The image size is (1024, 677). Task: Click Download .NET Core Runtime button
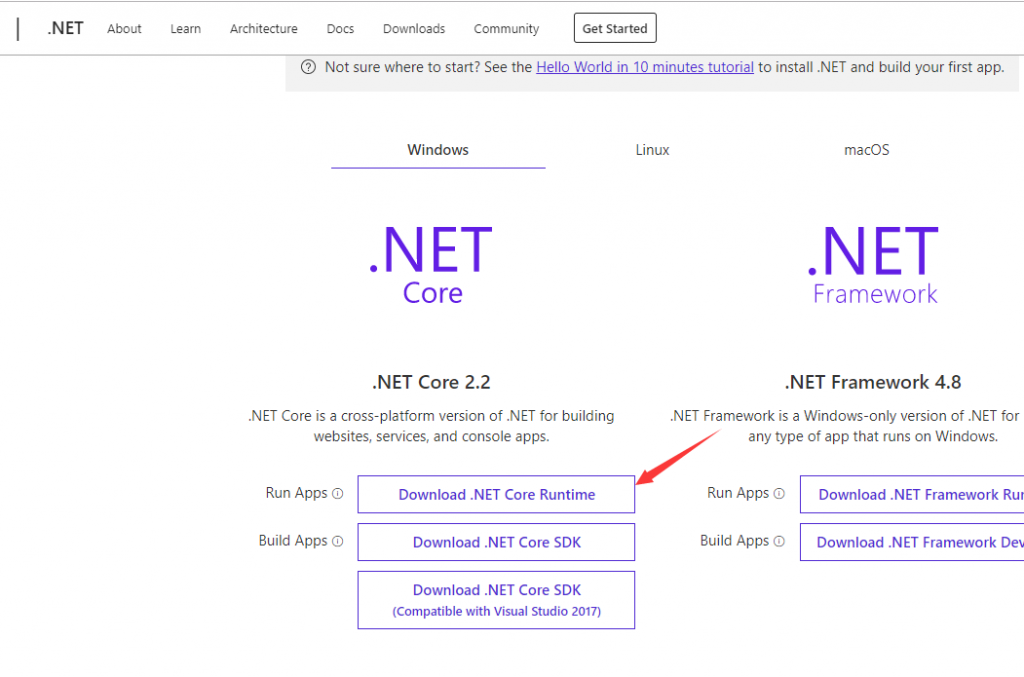[496, 494]
